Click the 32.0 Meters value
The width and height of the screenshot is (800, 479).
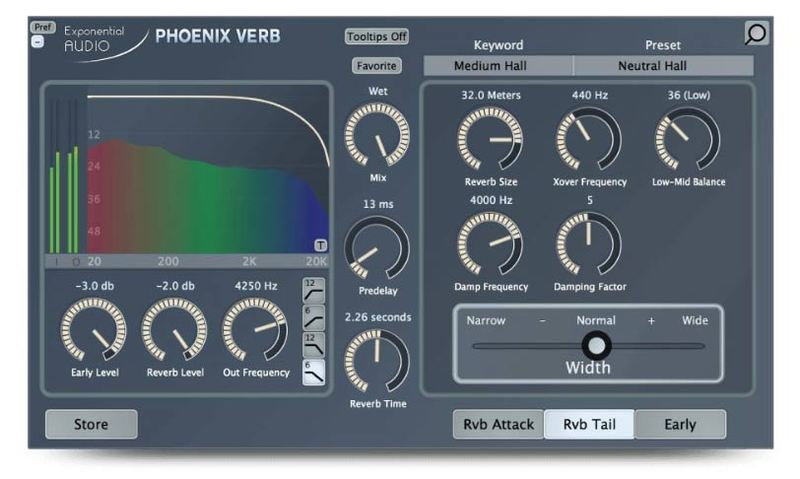click(491, 95)
